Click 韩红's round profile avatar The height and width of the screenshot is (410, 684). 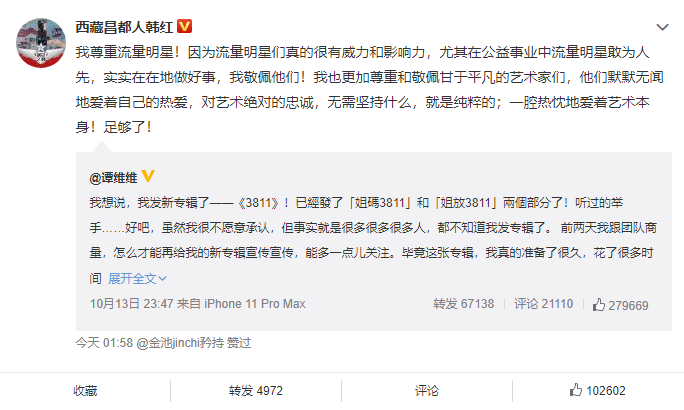[x=41, y=43]
